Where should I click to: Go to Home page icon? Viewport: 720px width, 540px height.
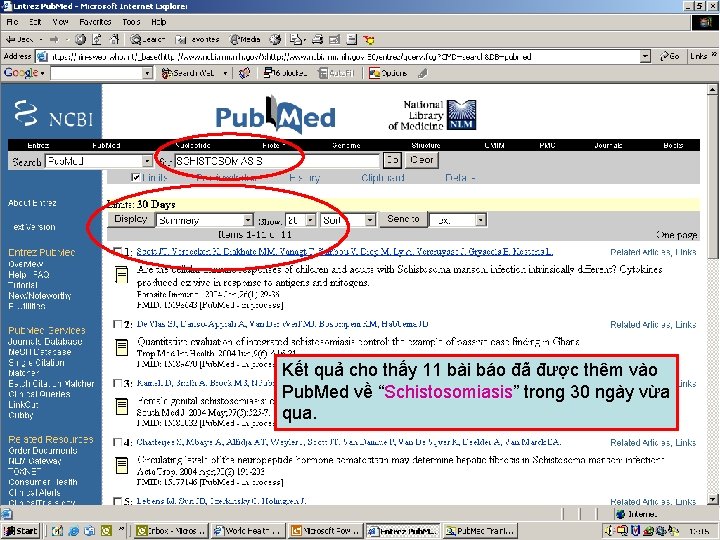[114, 39]
